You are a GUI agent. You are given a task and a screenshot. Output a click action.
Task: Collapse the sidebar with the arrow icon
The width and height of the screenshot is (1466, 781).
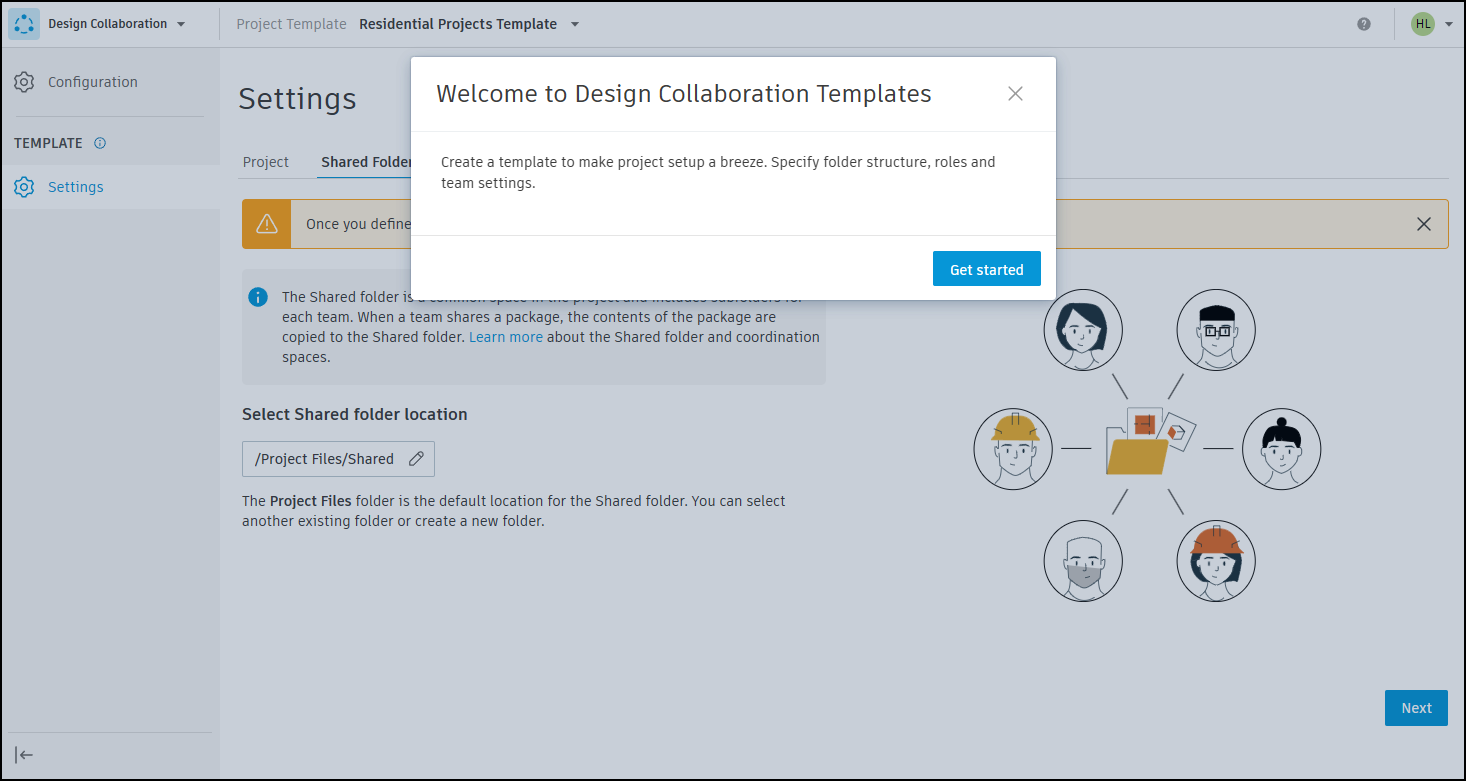click(x=24, y=755)
